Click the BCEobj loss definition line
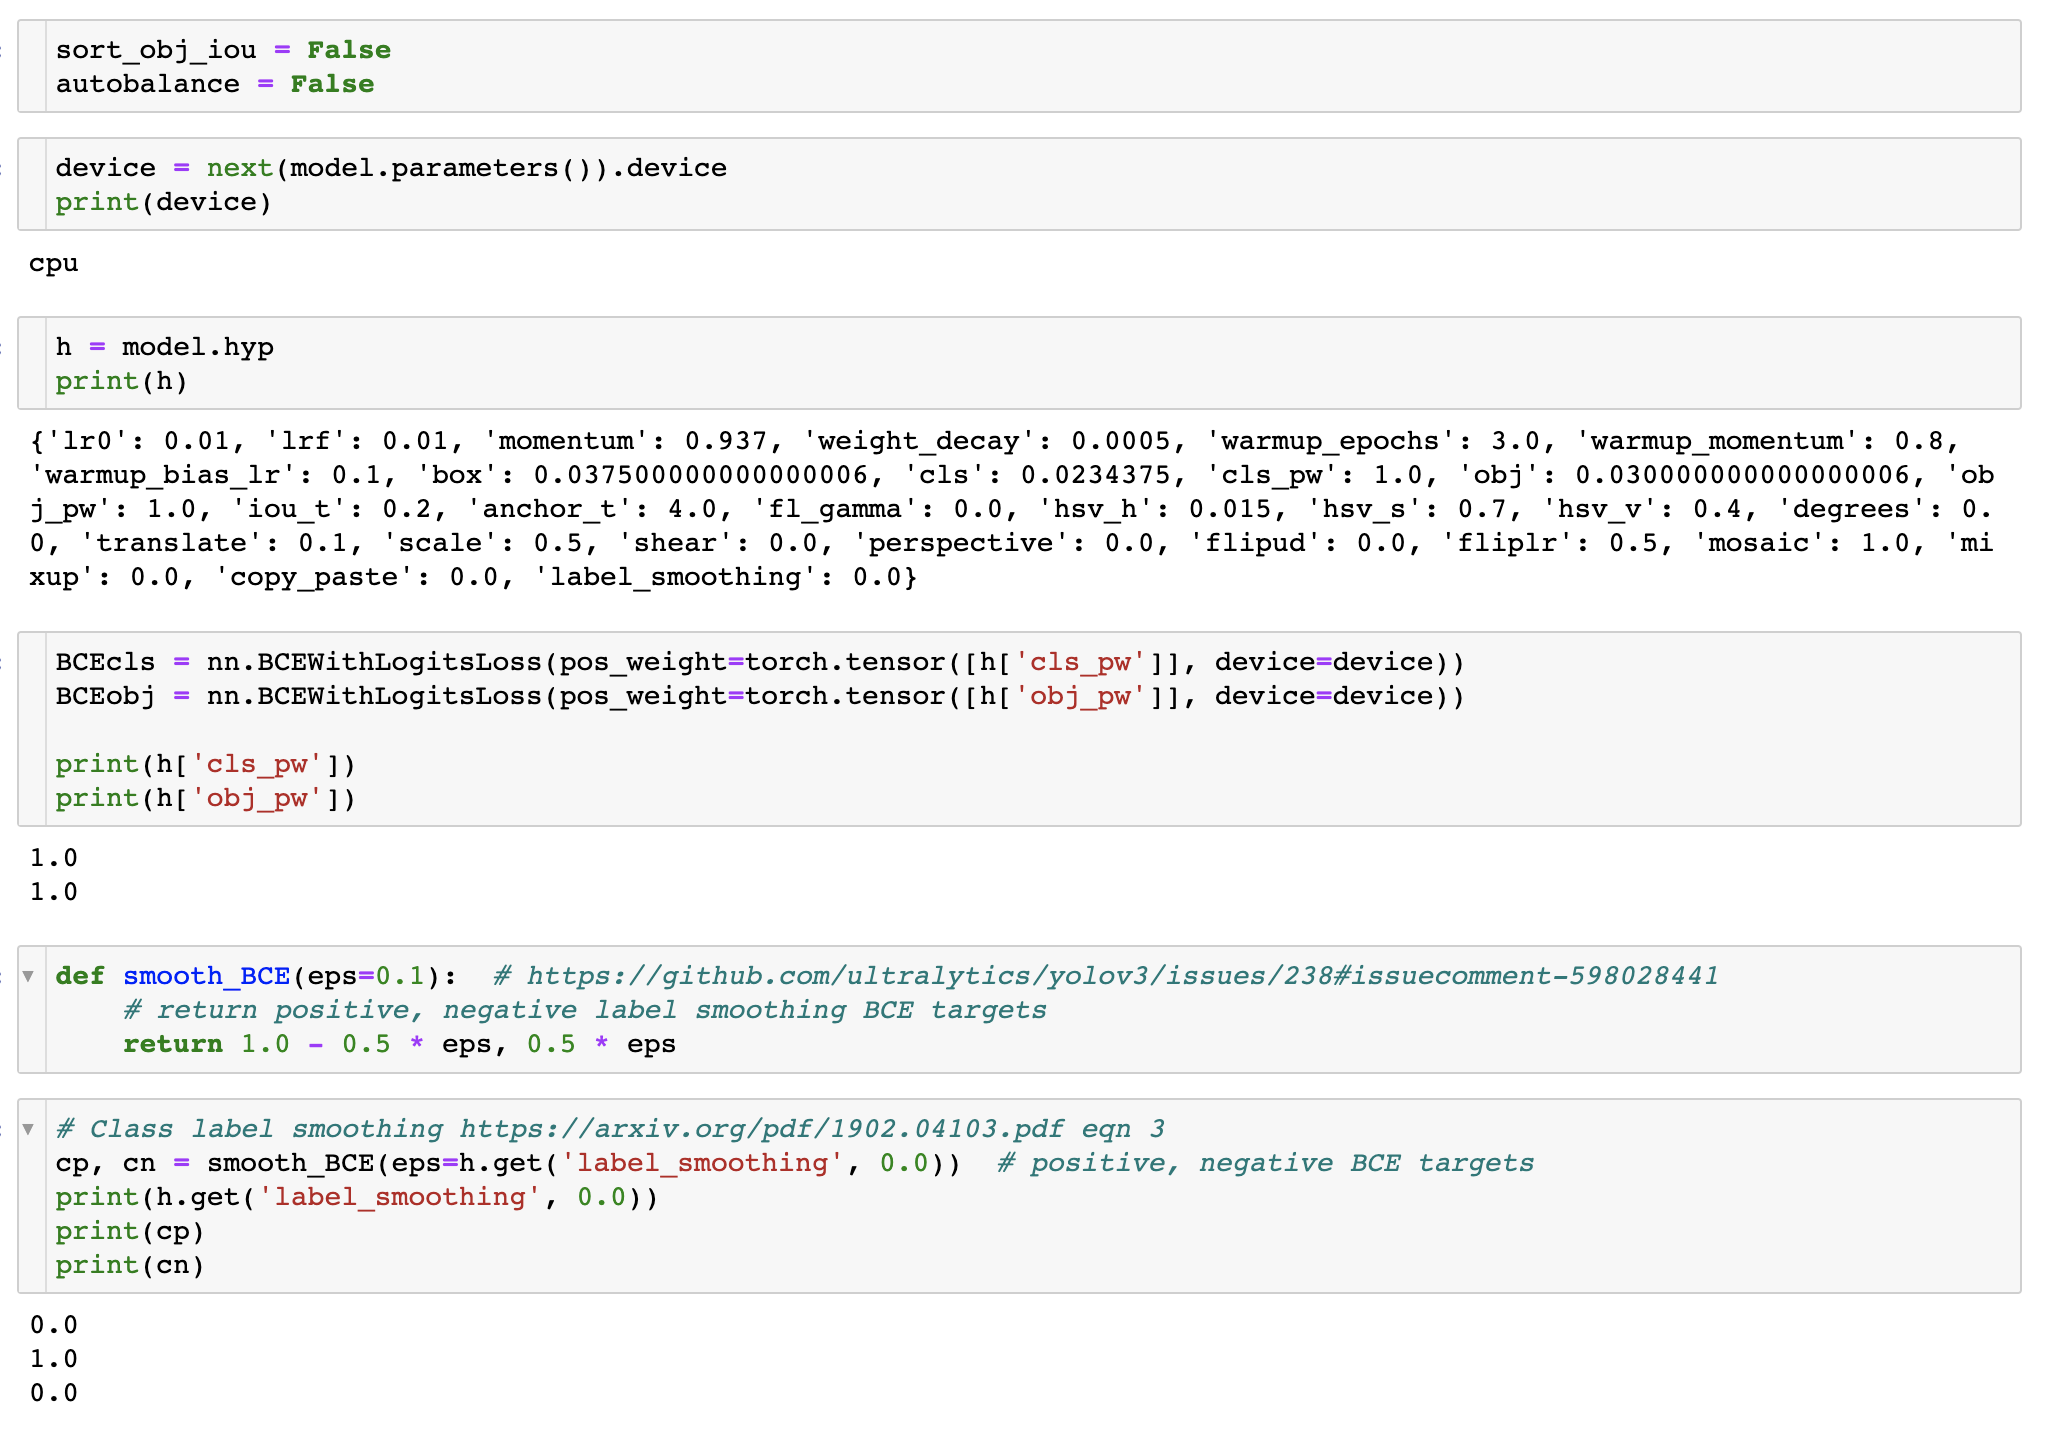 tap(759, 696)
